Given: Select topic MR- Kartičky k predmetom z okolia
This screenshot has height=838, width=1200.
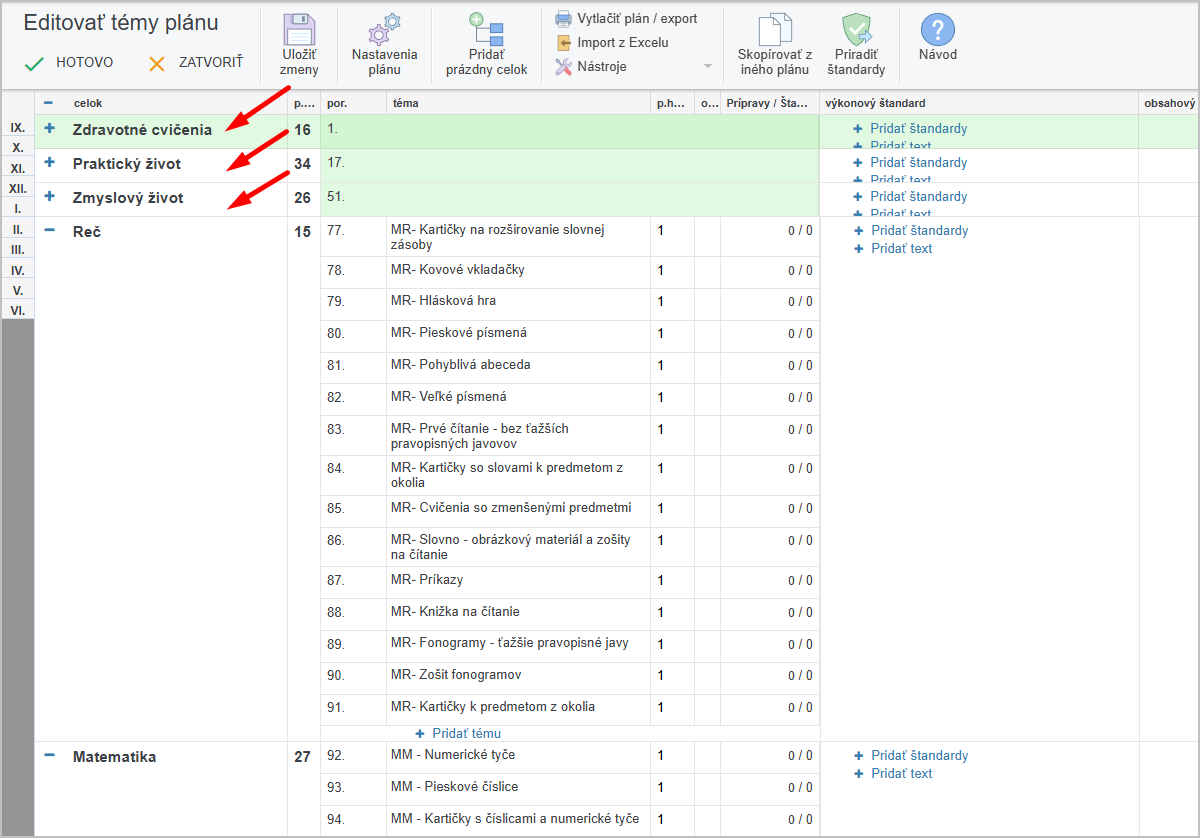Looking at the screenshot, I should (x=493, y=707).
